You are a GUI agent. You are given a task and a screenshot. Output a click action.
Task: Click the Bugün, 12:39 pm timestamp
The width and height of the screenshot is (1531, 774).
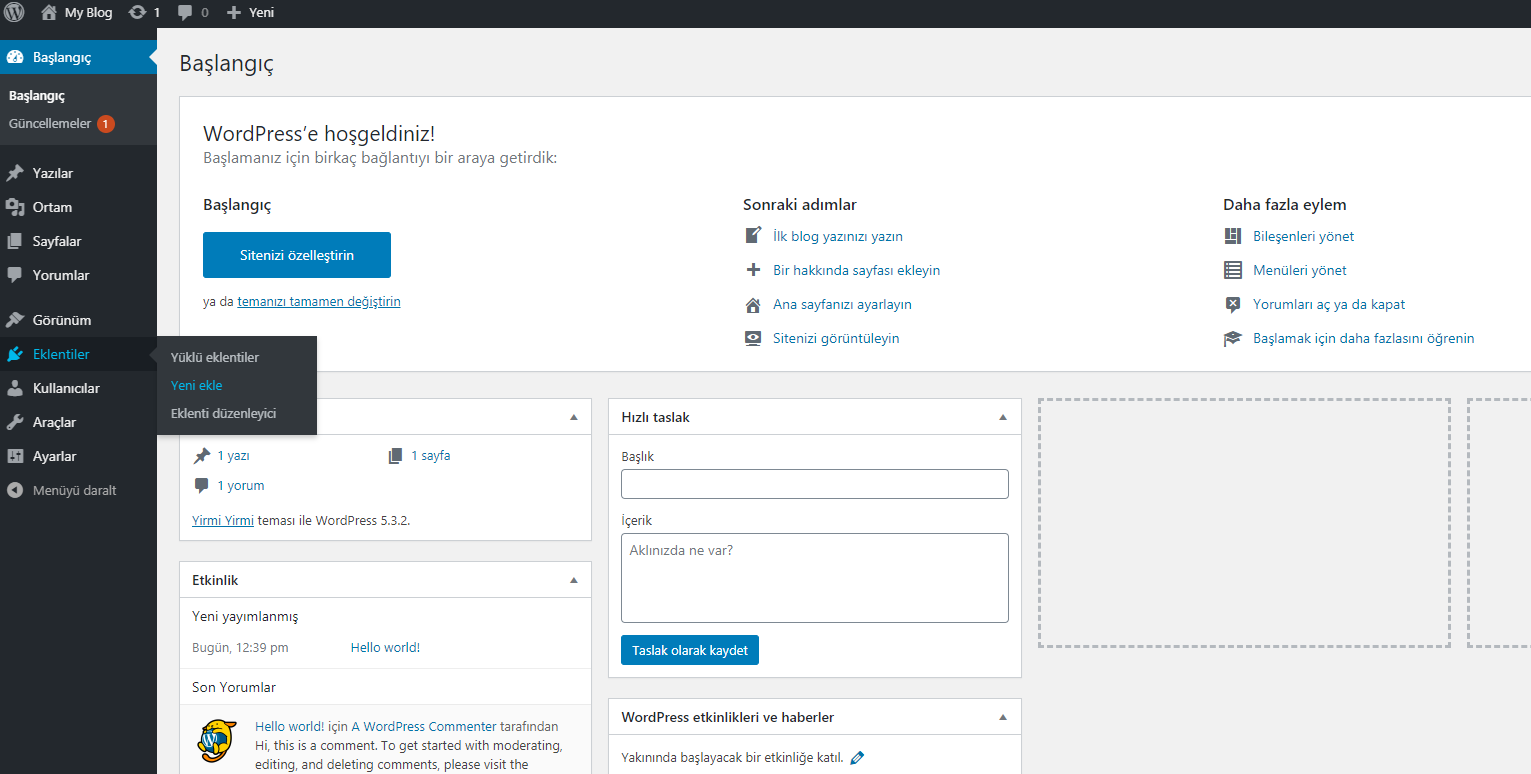[240, 647]
